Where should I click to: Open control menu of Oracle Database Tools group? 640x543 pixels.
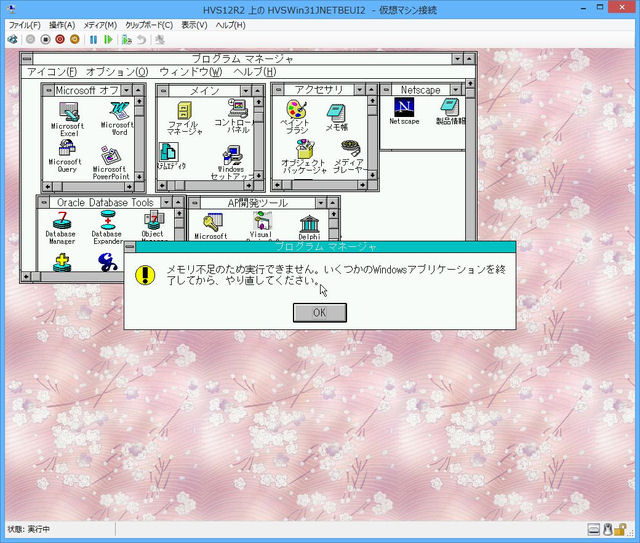click(x=43, y=202)
